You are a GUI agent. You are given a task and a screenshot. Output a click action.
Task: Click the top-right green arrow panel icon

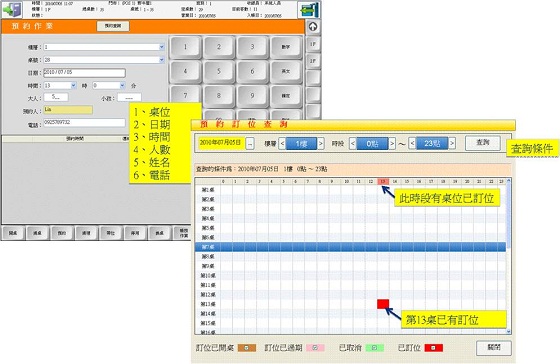309,10
